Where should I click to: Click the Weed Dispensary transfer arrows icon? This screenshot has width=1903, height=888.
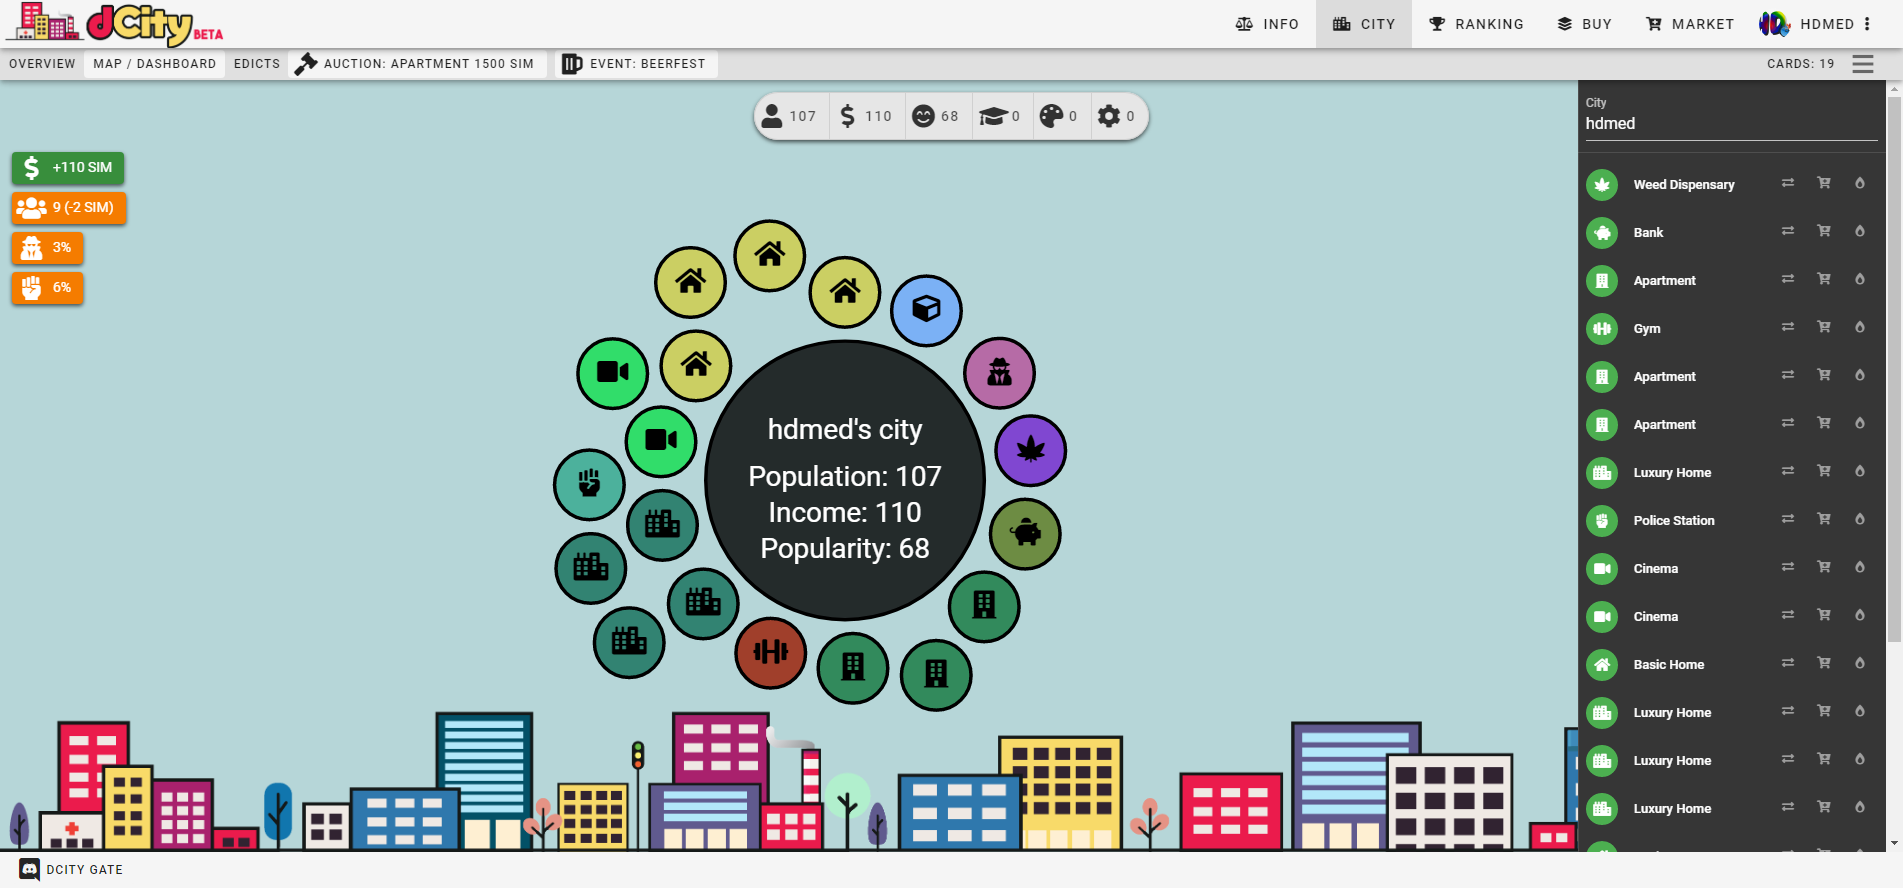(x=1788, y=183)
